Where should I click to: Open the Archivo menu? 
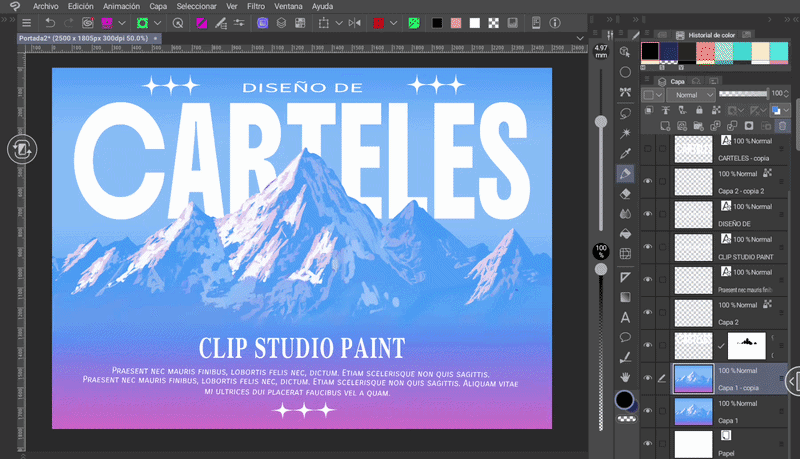[x=45, y=6]
